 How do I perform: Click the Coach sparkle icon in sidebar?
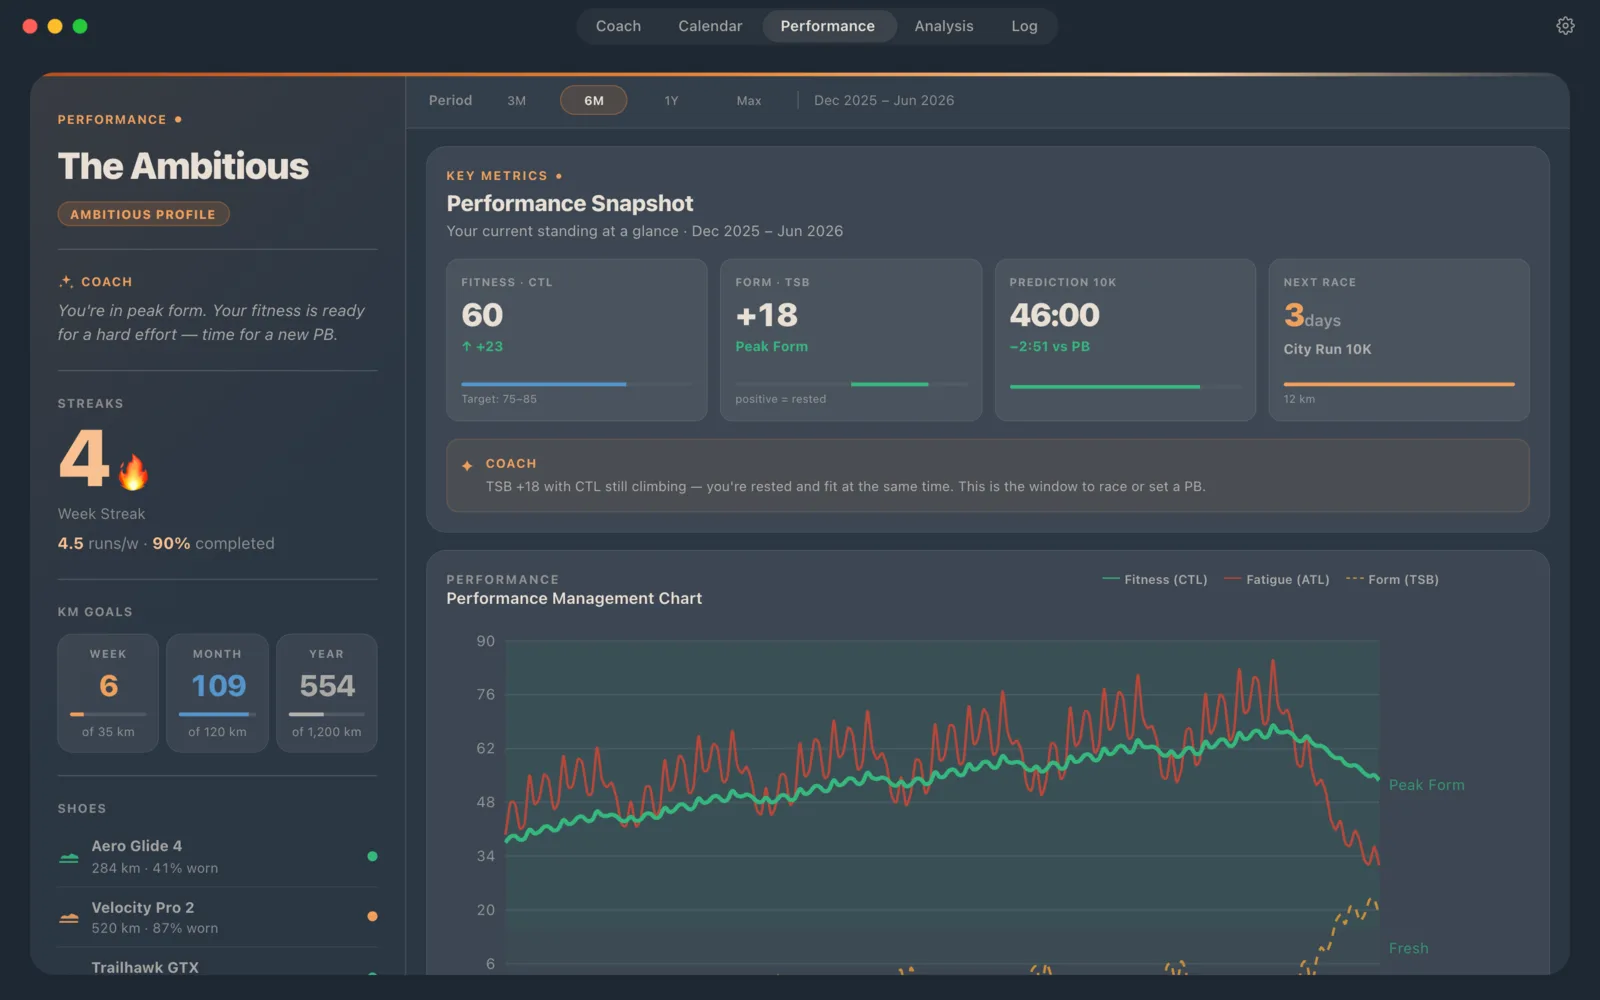click(66, 282)
